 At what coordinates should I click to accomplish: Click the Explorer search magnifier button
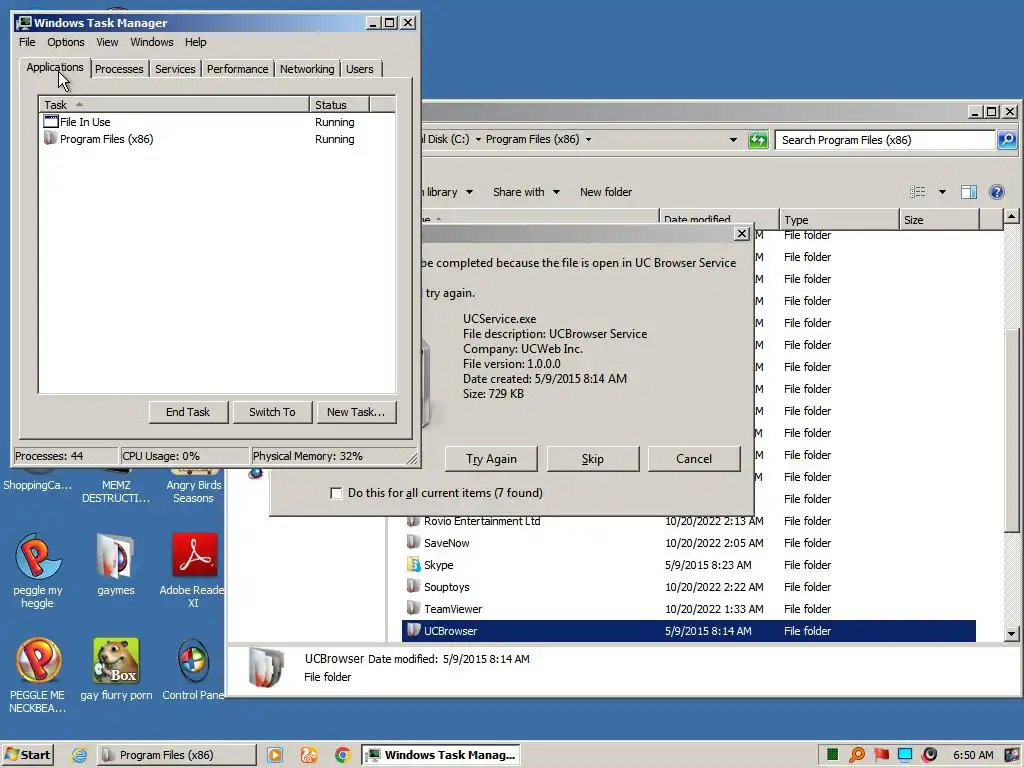pyautogui.click(x=1007, y=139)
